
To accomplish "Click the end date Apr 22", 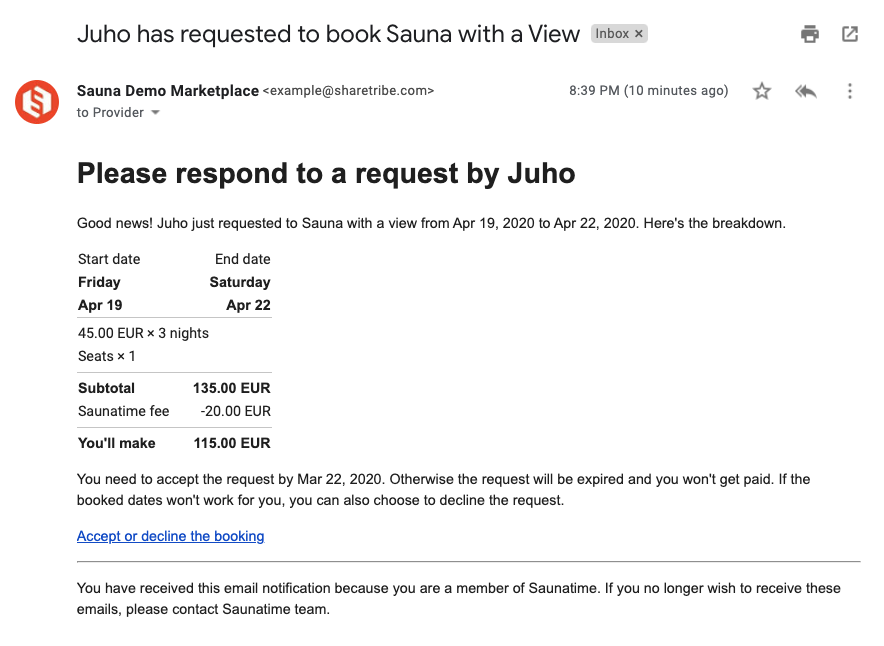I will coord(248,305).
